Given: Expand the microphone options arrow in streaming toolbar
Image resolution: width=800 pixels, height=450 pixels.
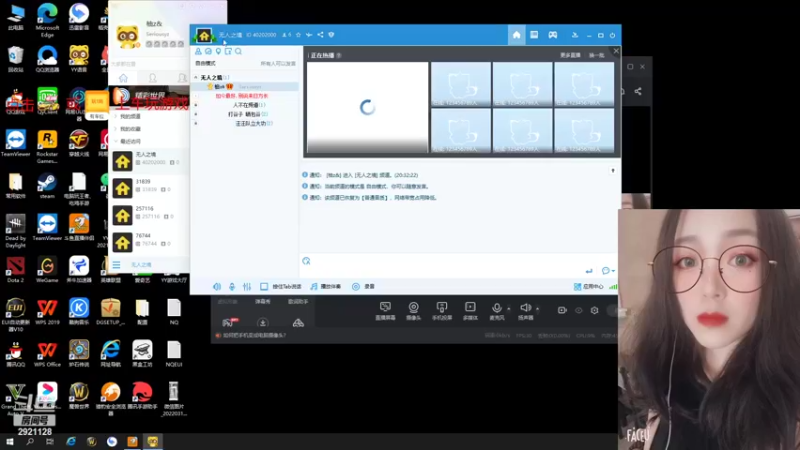Looking at the screenshot, I should click(x=509, y=309).
